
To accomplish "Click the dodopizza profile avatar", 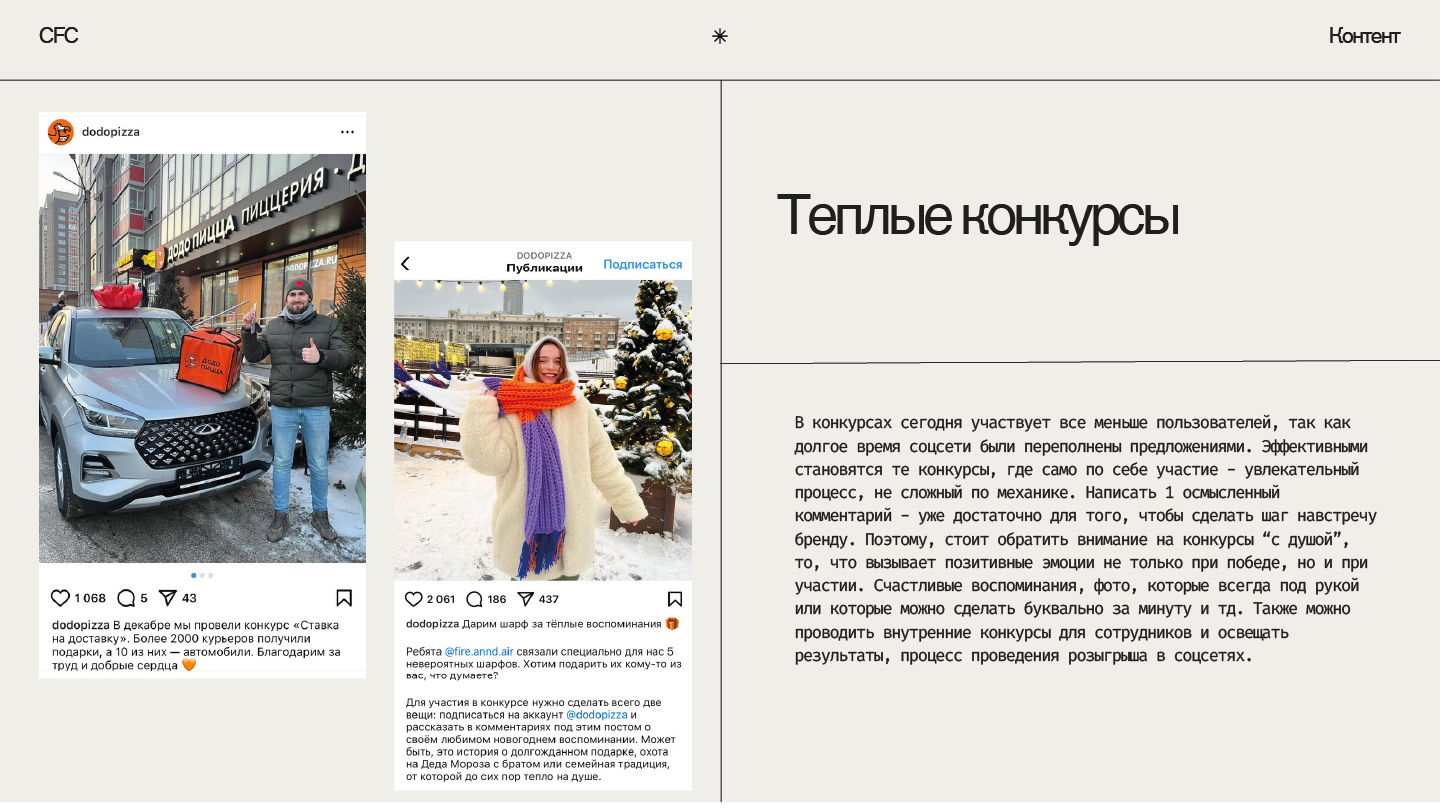I will click(x=61, y=132).
